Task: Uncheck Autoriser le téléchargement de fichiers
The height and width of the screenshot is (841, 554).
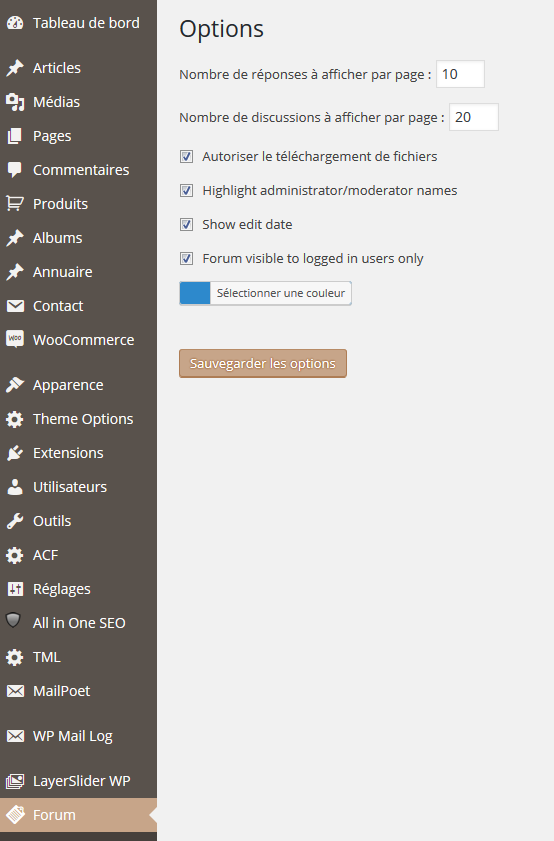Action: [186, 157]
